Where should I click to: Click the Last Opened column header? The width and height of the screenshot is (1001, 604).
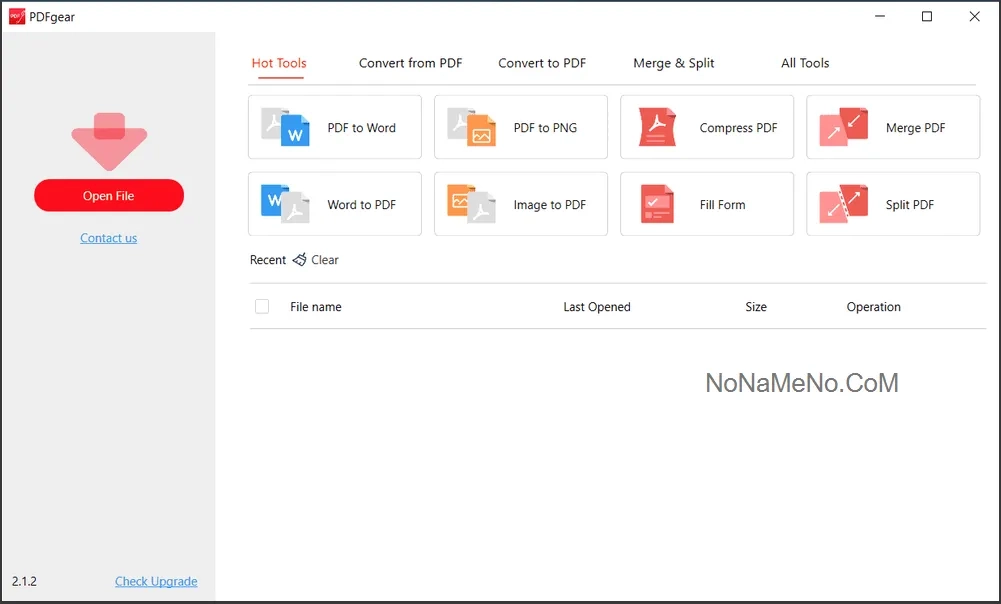(597, 307)
